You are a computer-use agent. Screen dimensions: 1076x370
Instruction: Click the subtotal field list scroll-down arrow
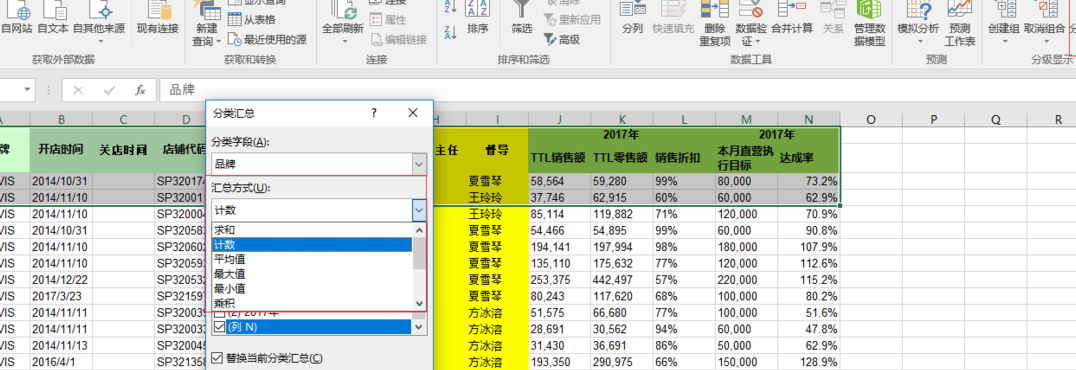pyautogui.click(x=419, y=327)
